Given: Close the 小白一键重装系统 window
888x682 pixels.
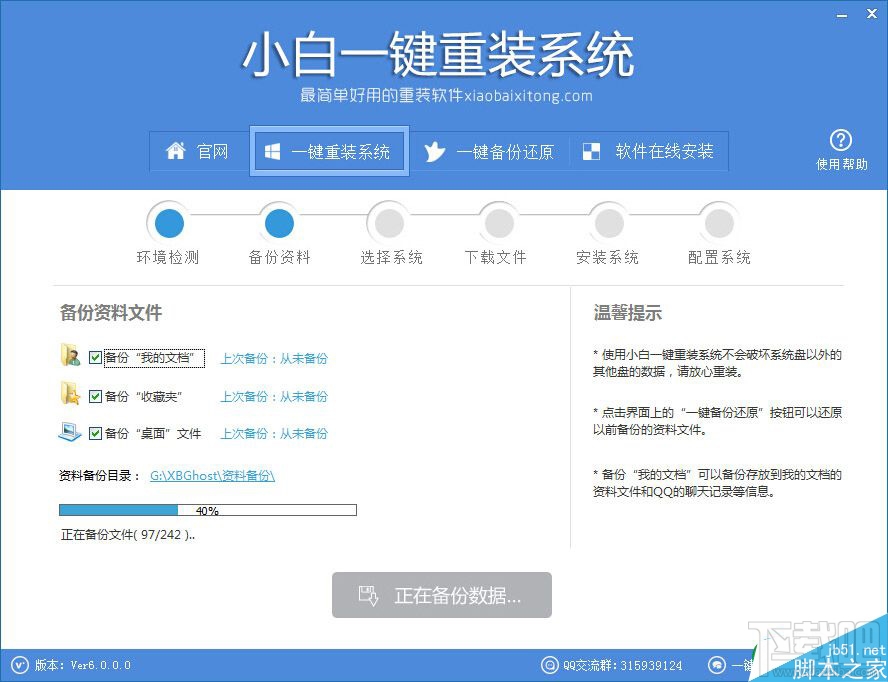Looking at the screenshot, I should [872, 15].
